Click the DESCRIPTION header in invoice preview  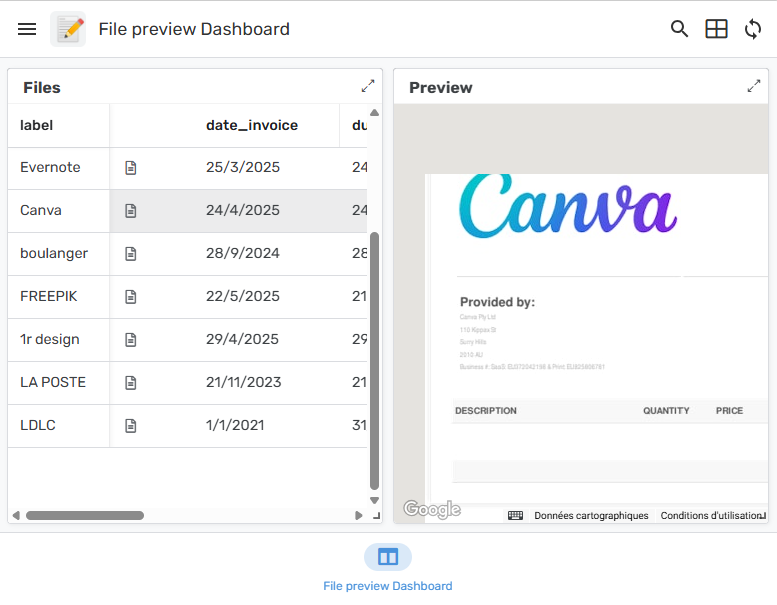pos(486,411)
